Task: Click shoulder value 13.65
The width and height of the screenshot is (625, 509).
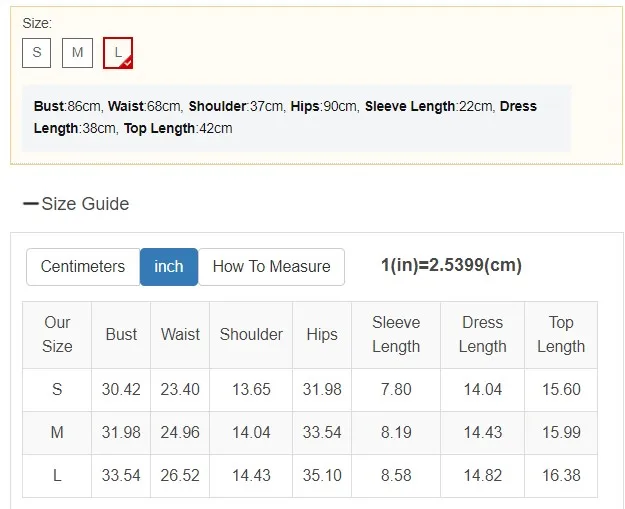Action: [251, 389]
